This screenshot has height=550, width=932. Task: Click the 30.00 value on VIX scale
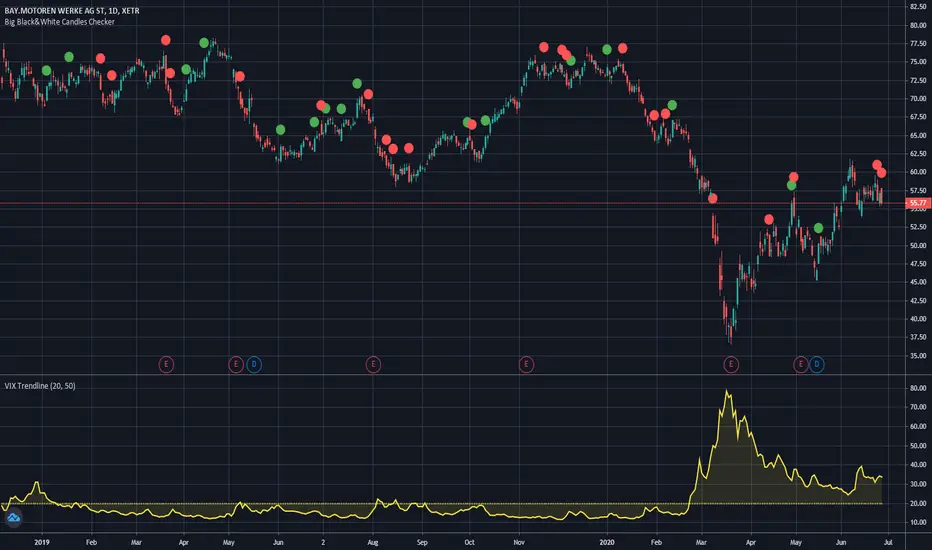tap(918, 484)
